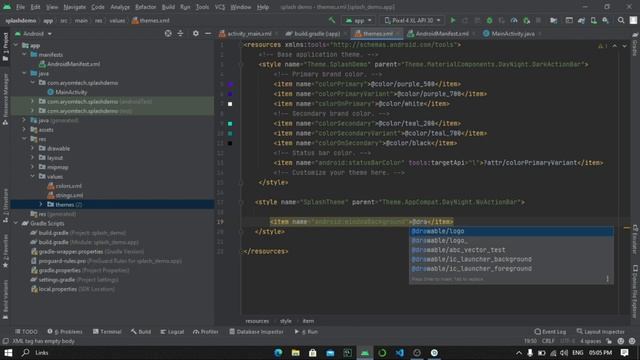Click the Search Everywhere magnifier icon

tap(621, 20)
